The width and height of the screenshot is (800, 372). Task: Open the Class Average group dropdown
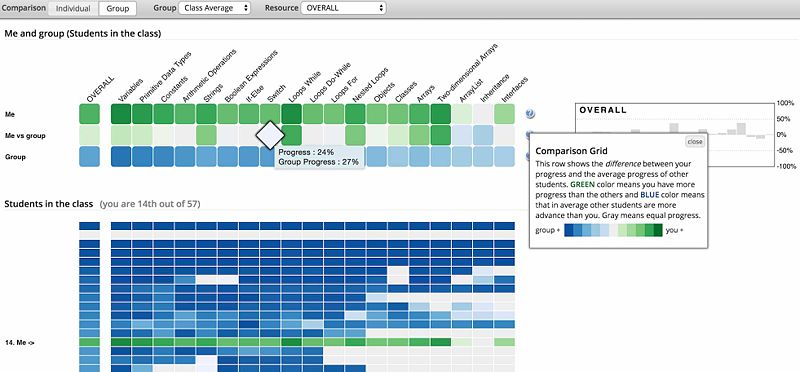tap(215, 8)
